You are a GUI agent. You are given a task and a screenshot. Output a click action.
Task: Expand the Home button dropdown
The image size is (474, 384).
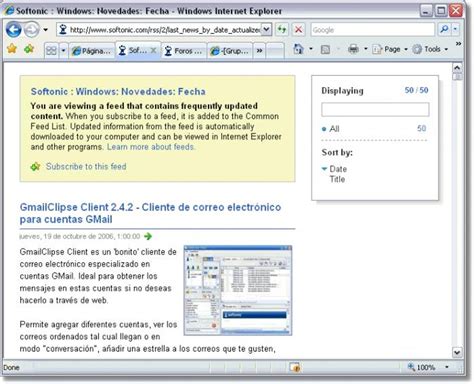point(311,49)
